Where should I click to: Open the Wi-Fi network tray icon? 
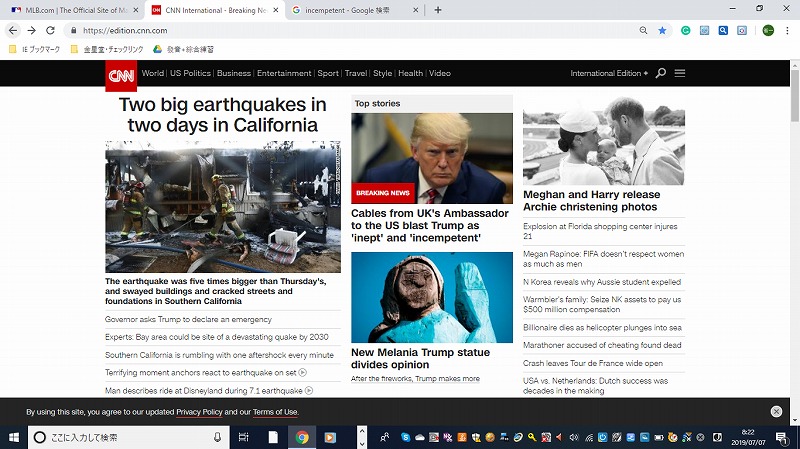pyautogui.click(x=588, y=437)
